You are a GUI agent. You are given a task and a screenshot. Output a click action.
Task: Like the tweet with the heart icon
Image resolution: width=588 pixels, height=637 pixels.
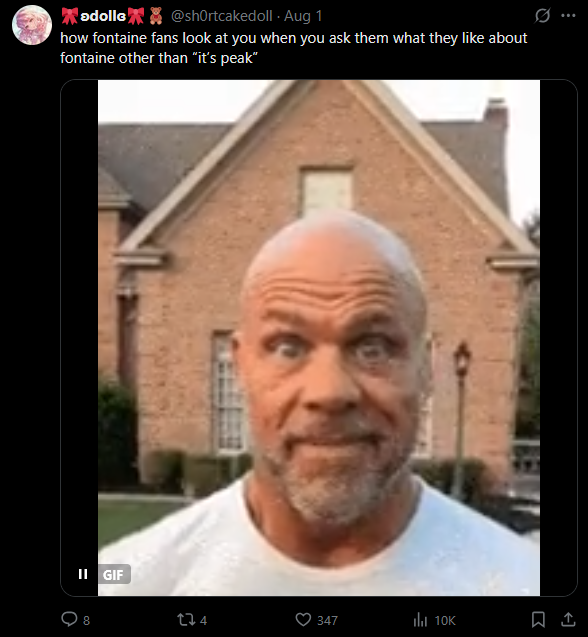click(303, 620)
